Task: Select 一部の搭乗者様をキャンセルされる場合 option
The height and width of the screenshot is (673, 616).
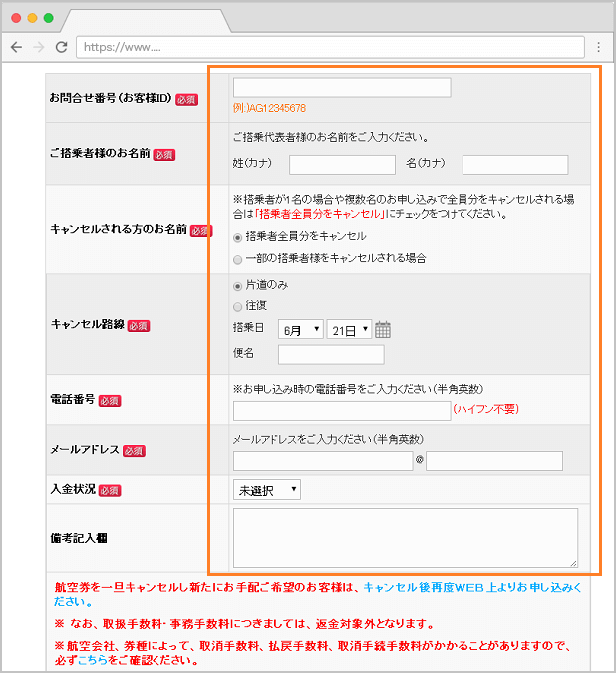Action: tap(237, 258)
